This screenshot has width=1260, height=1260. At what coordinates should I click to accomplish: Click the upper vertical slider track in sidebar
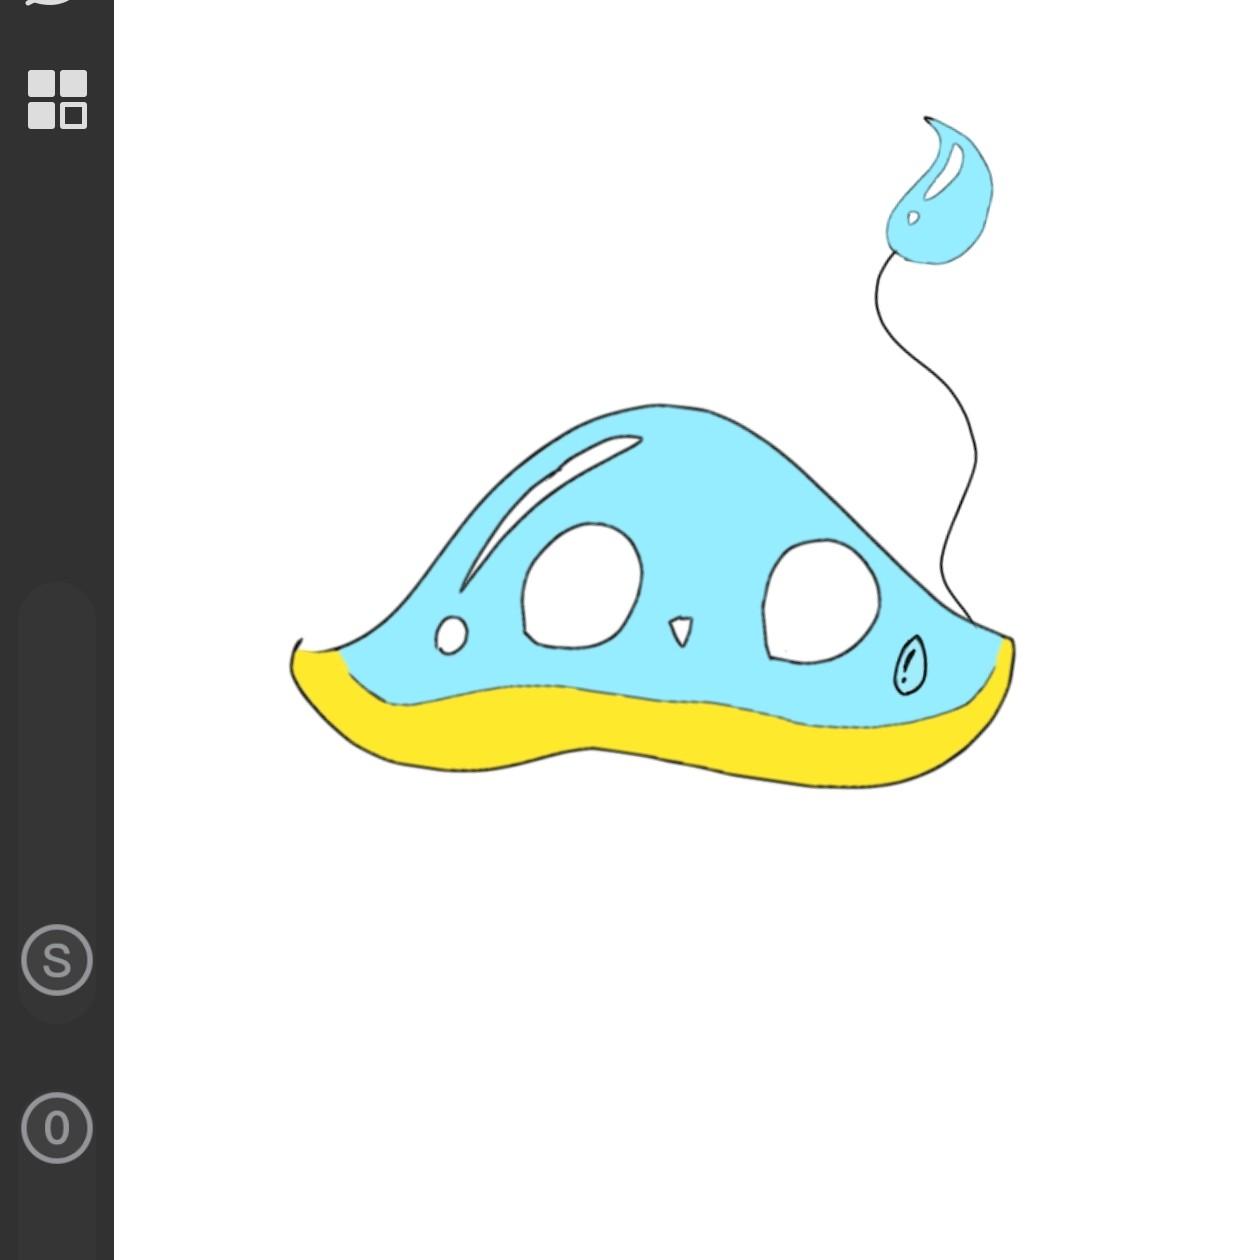[x=57, y=750]
